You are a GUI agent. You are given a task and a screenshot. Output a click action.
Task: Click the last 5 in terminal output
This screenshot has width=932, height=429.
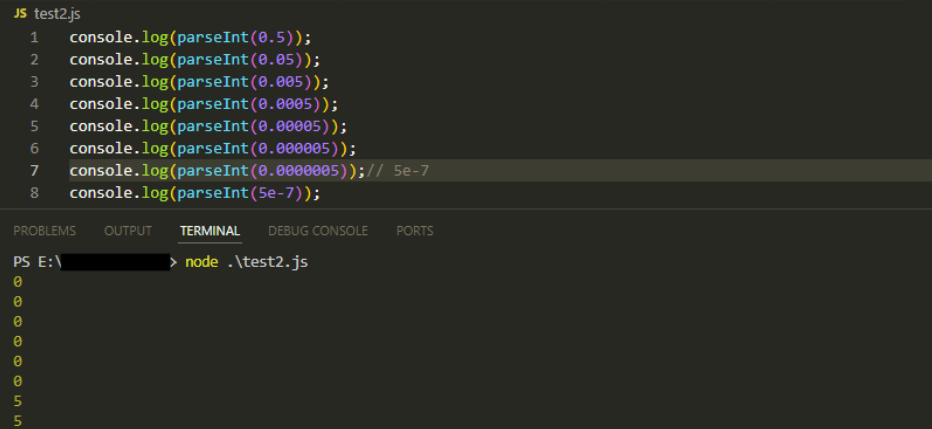coord(17,421)
